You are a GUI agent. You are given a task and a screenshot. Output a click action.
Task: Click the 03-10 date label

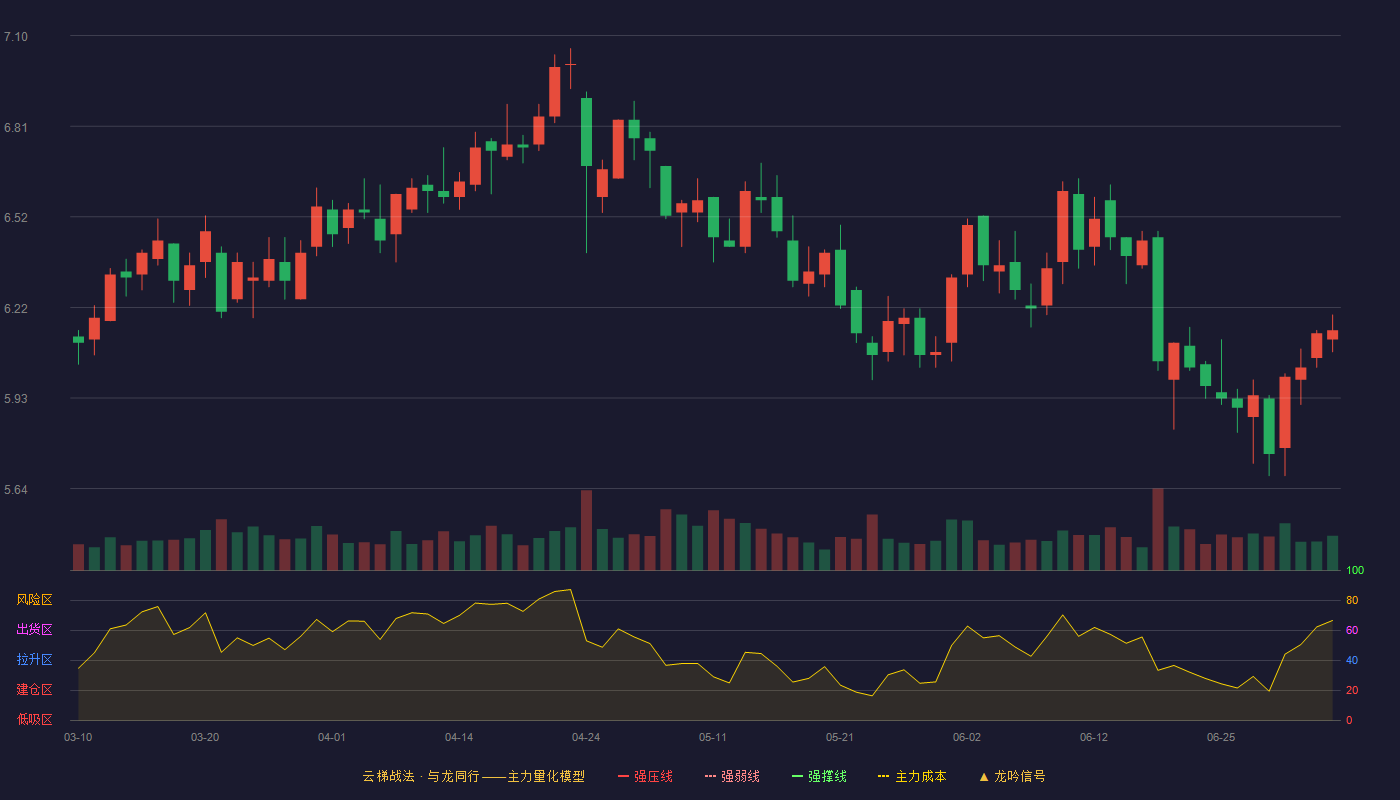pos(78,737)
